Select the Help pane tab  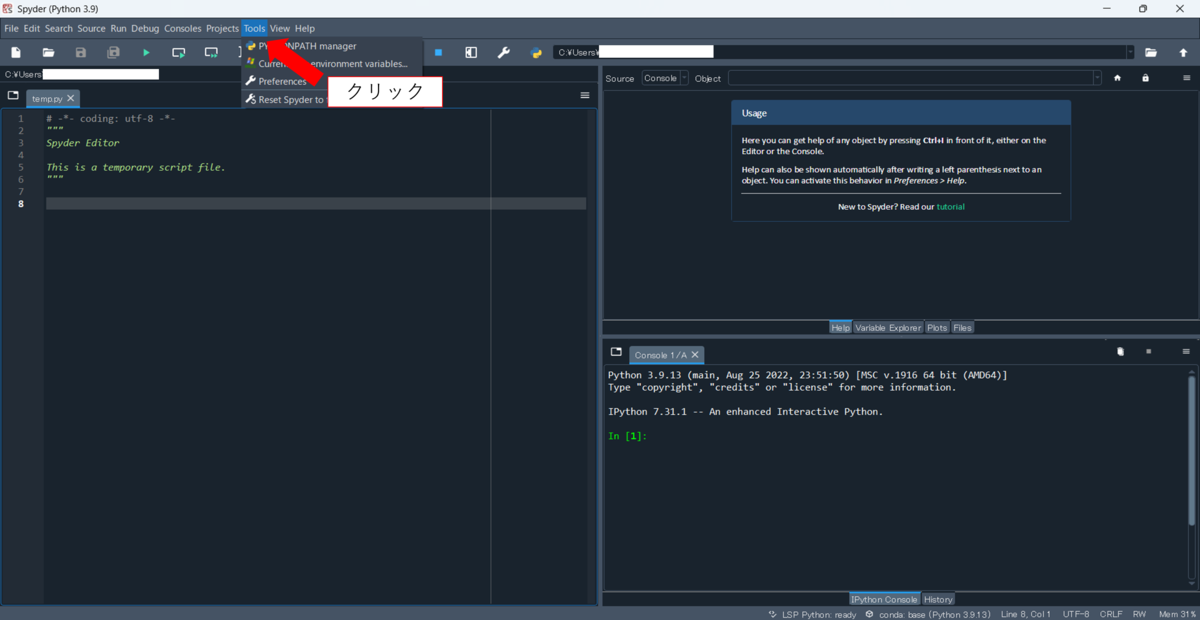click(x=840, y=328)
